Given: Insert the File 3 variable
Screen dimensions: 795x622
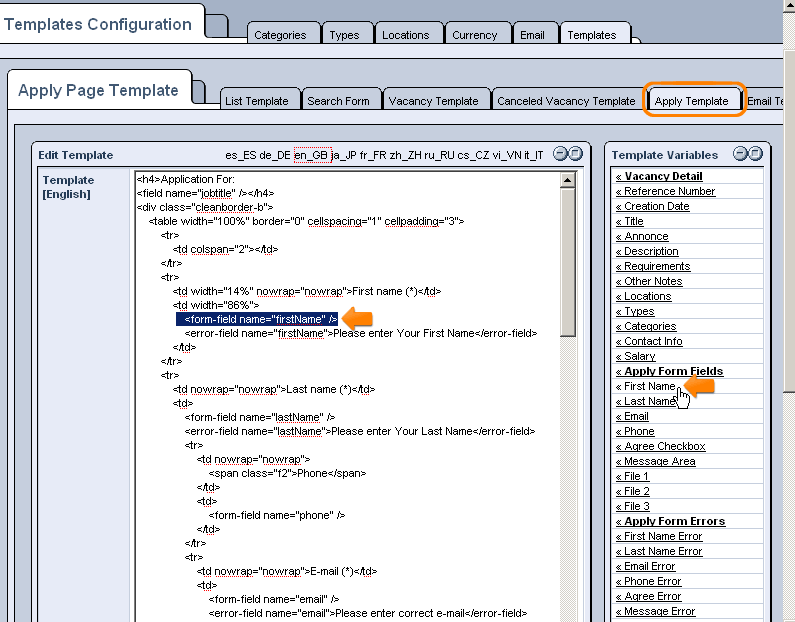Looking at the screenshot, I should click(632, 506).
